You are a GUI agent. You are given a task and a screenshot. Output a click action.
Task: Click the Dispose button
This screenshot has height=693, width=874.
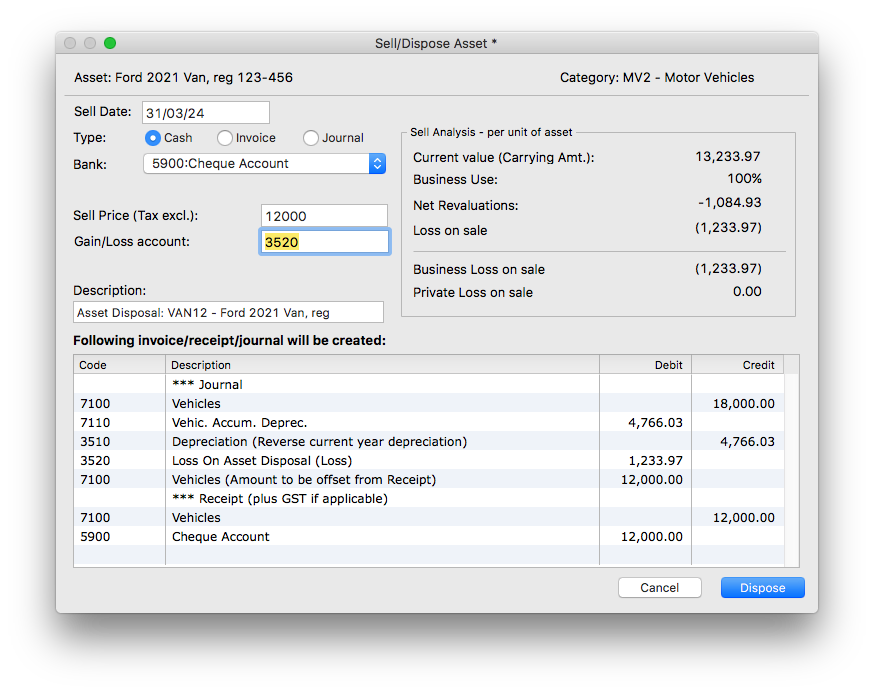[763, 588]
